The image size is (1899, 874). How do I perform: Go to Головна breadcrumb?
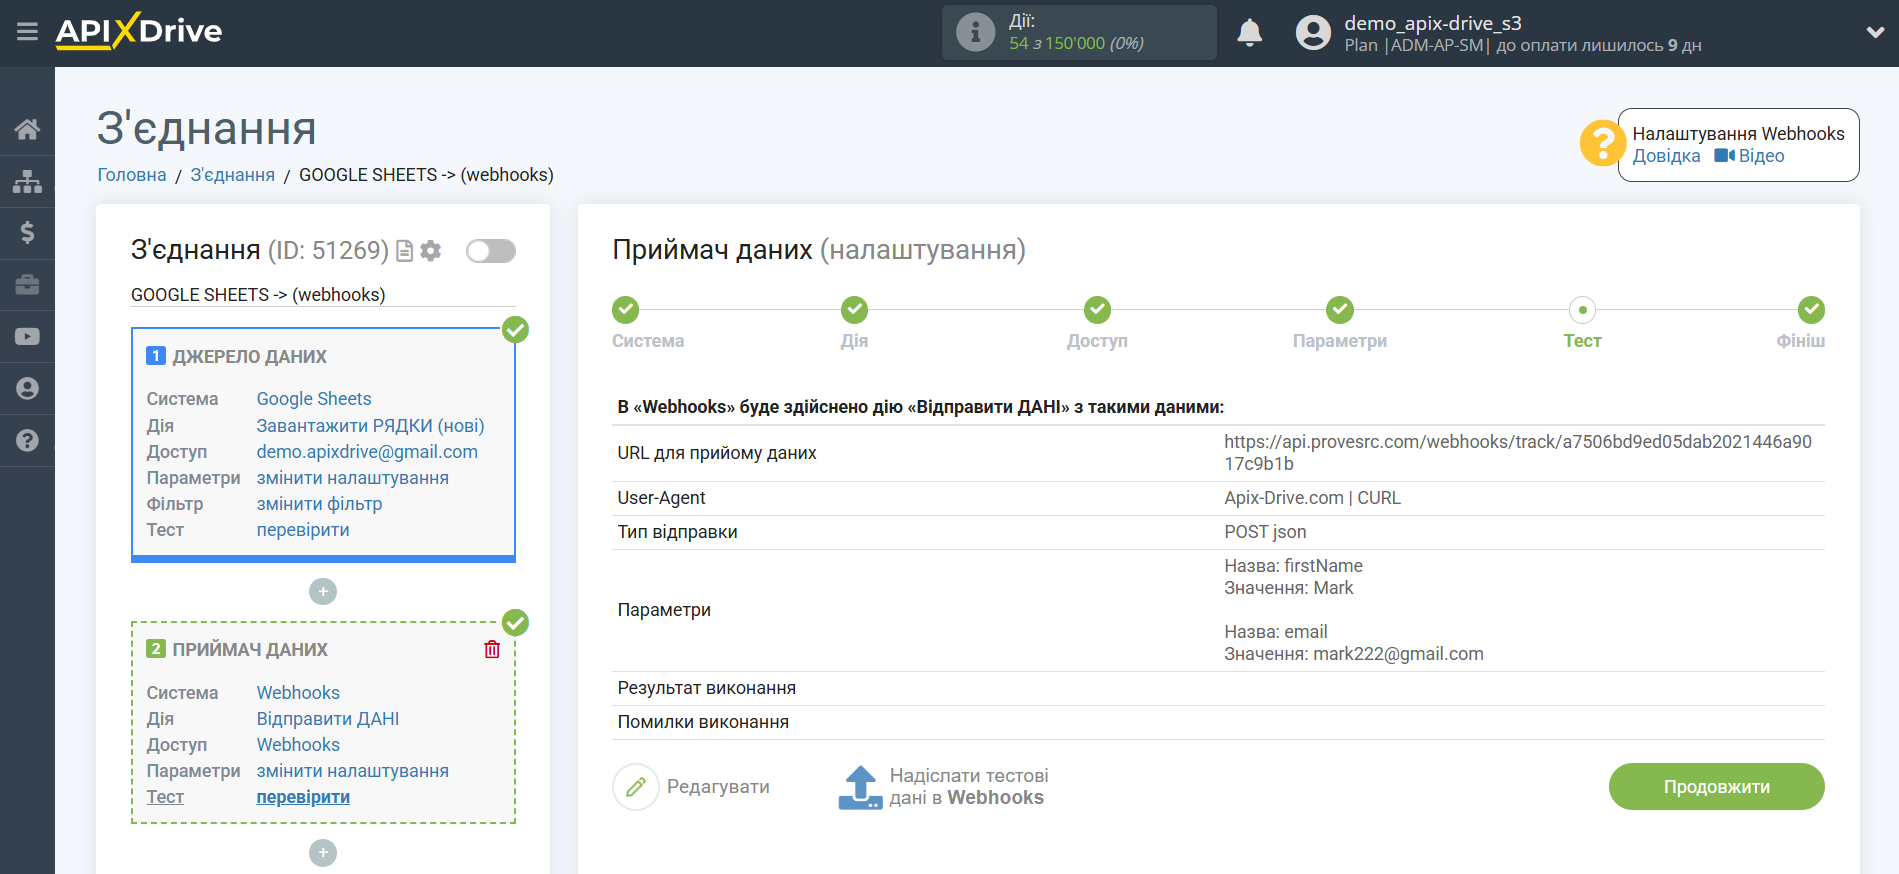click(x=132, y=175)
